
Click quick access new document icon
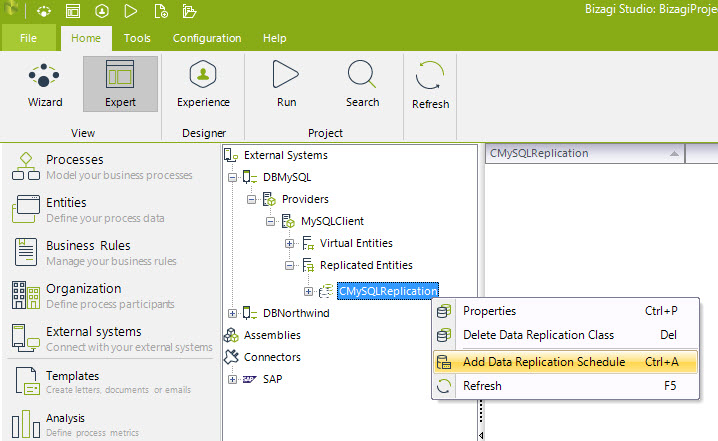tap(161, 11)
